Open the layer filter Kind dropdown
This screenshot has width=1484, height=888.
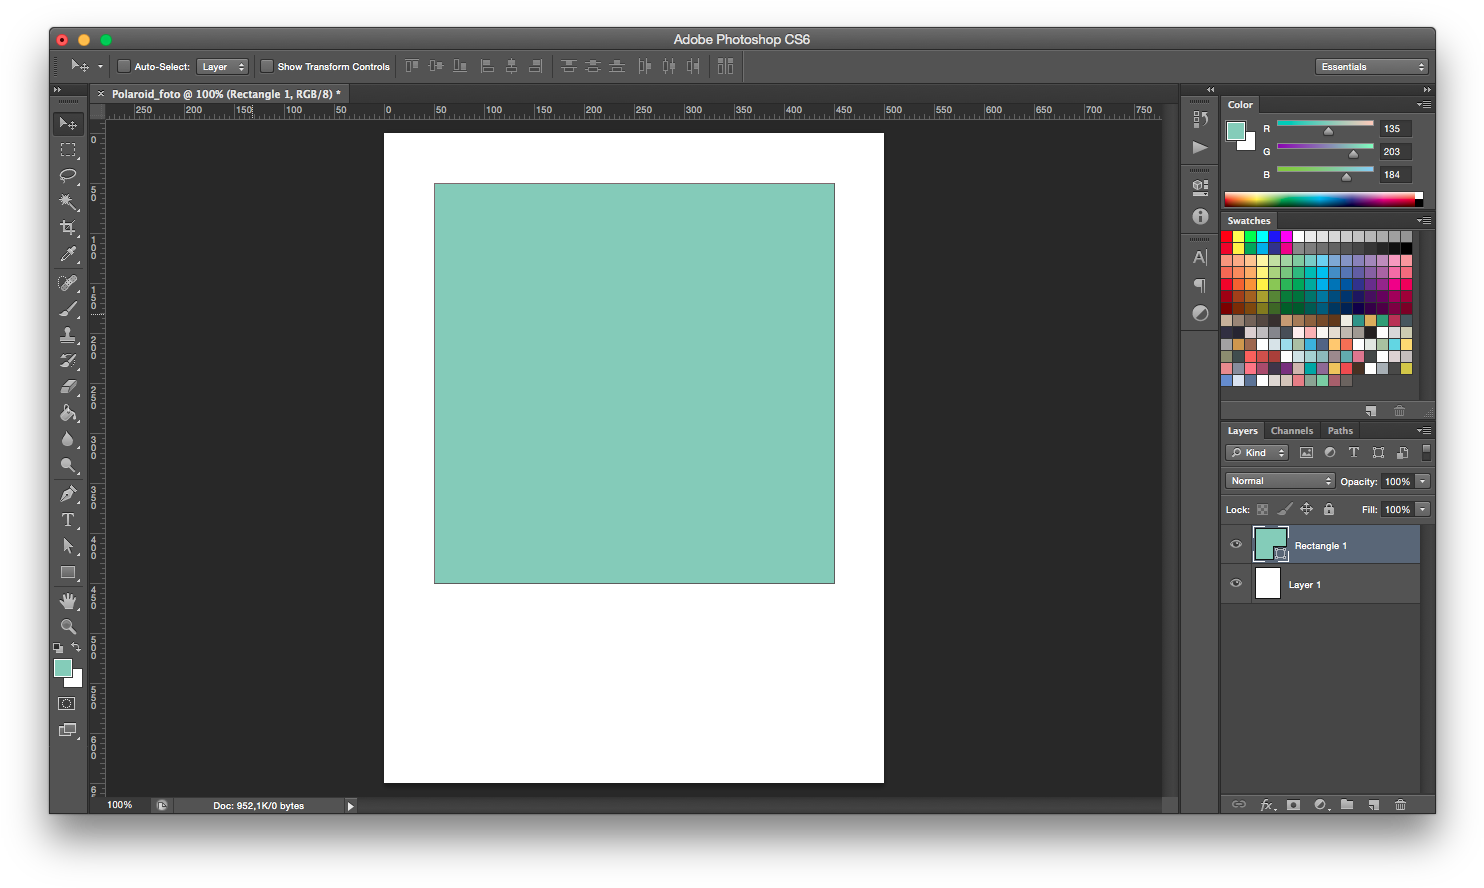[x=1257, y=453]
